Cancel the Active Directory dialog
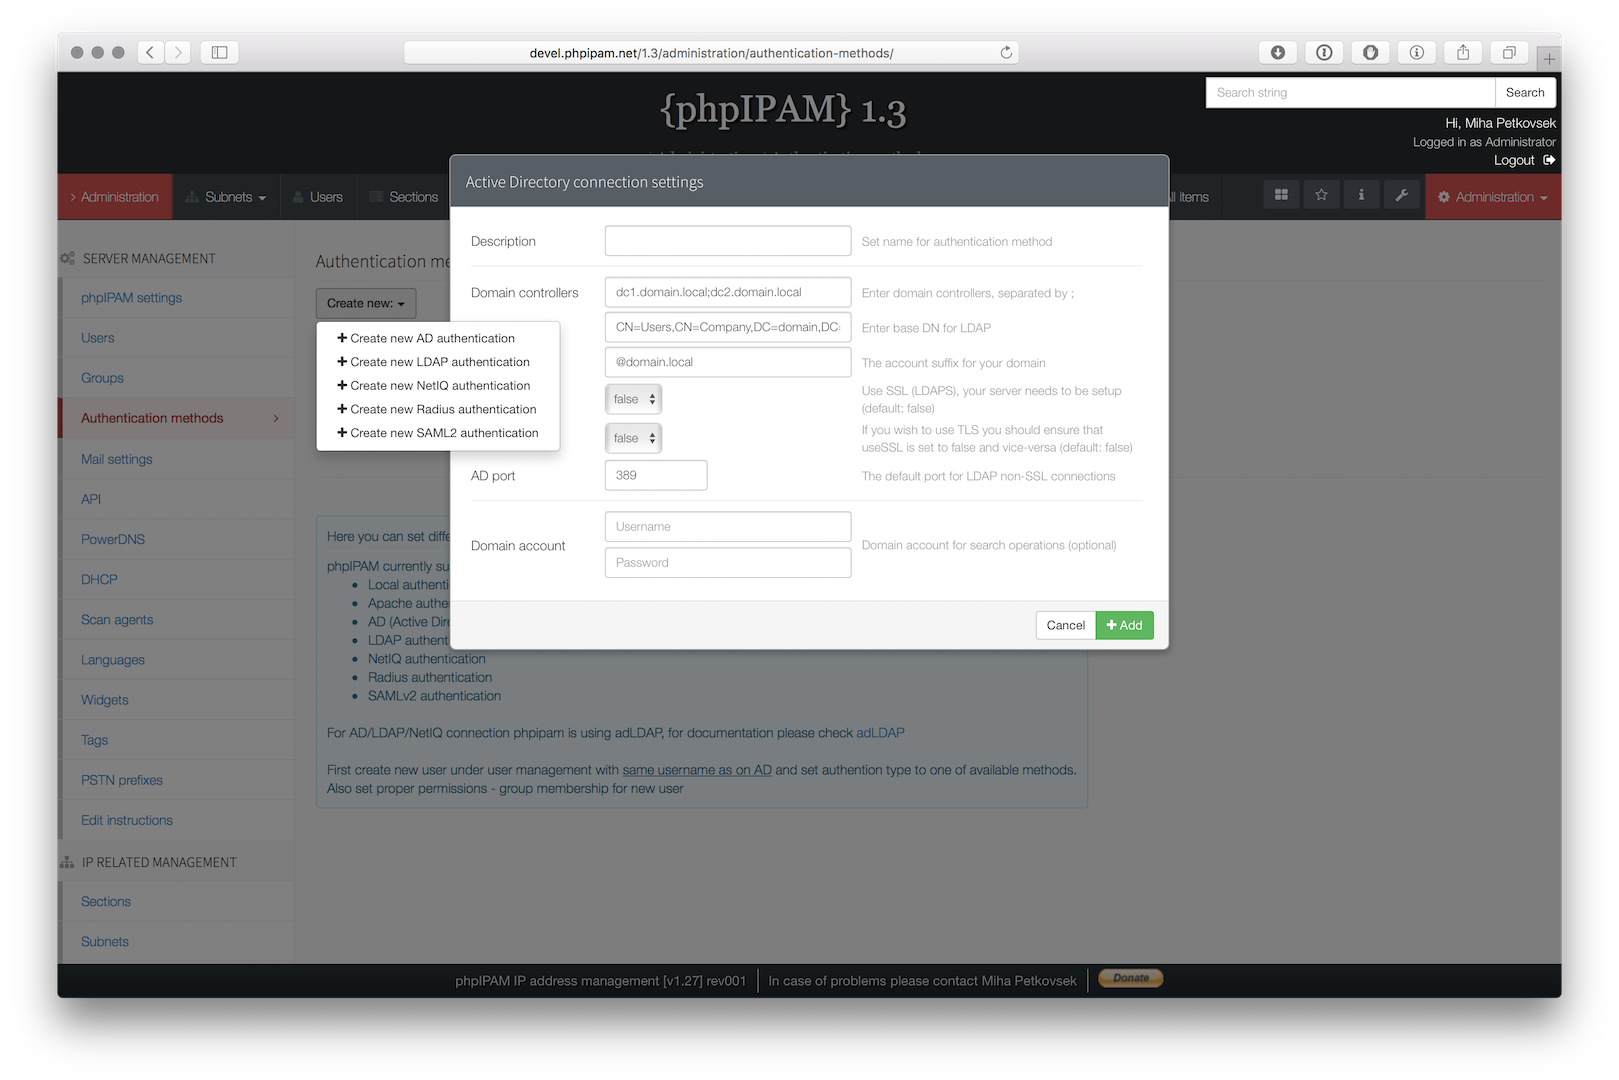Screen dimensions: 1619x1080 tap(1066, 625)
